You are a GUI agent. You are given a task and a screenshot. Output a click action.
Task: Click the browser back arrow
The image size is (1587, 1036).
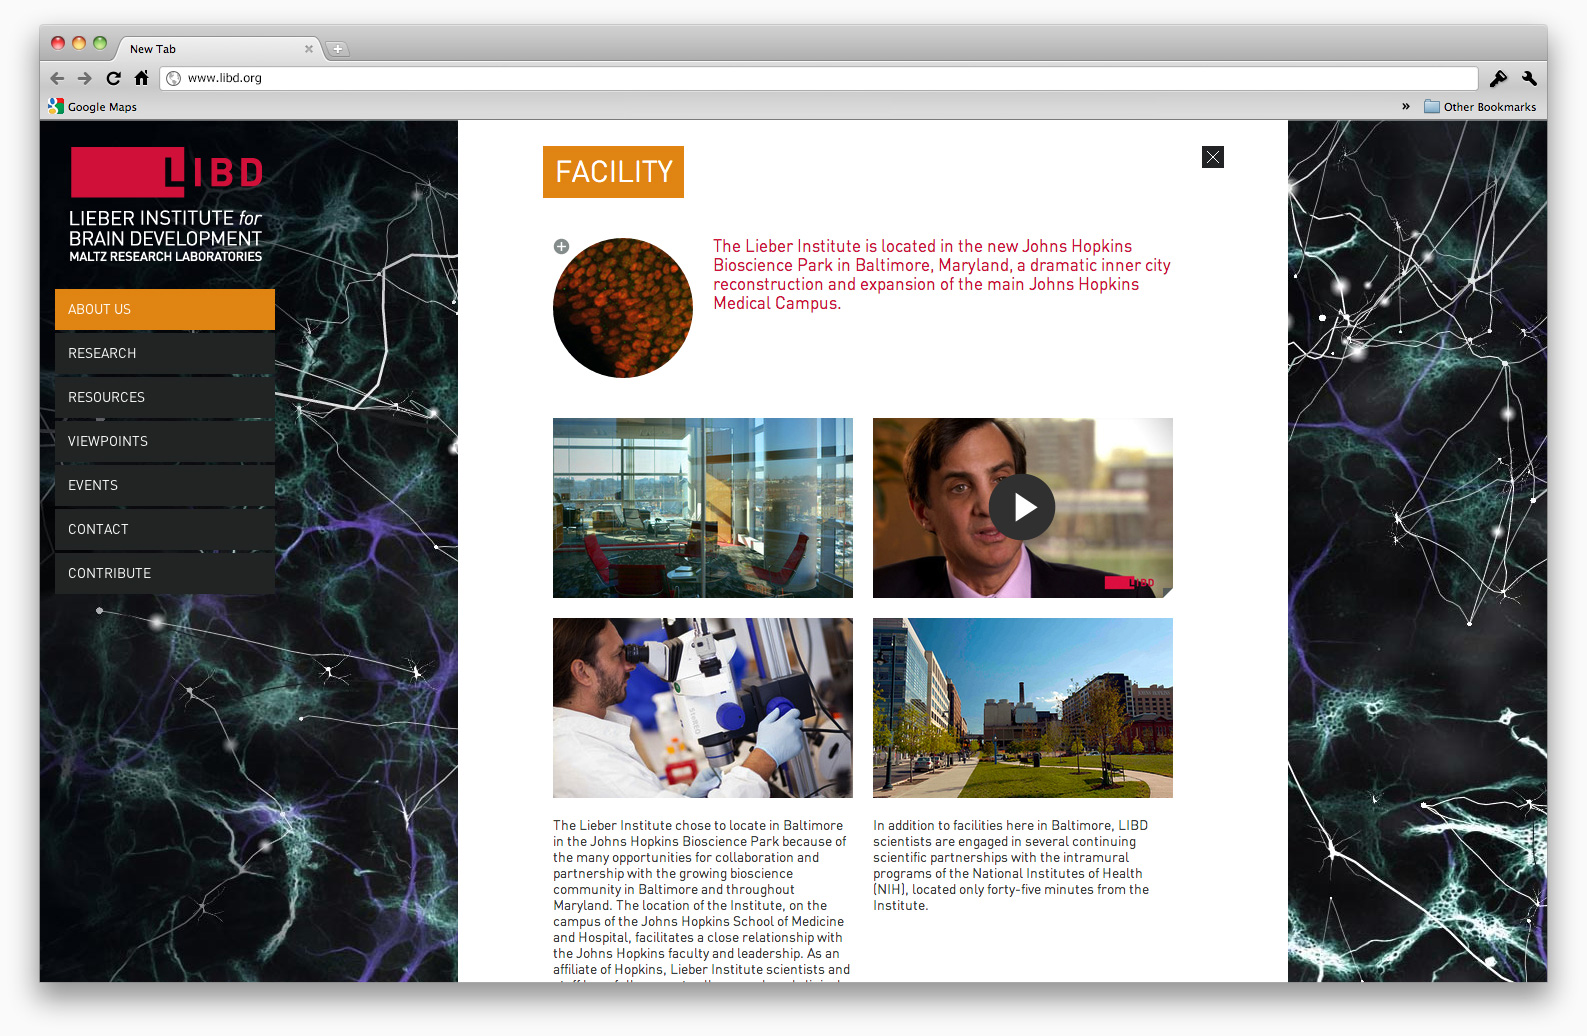57,78
